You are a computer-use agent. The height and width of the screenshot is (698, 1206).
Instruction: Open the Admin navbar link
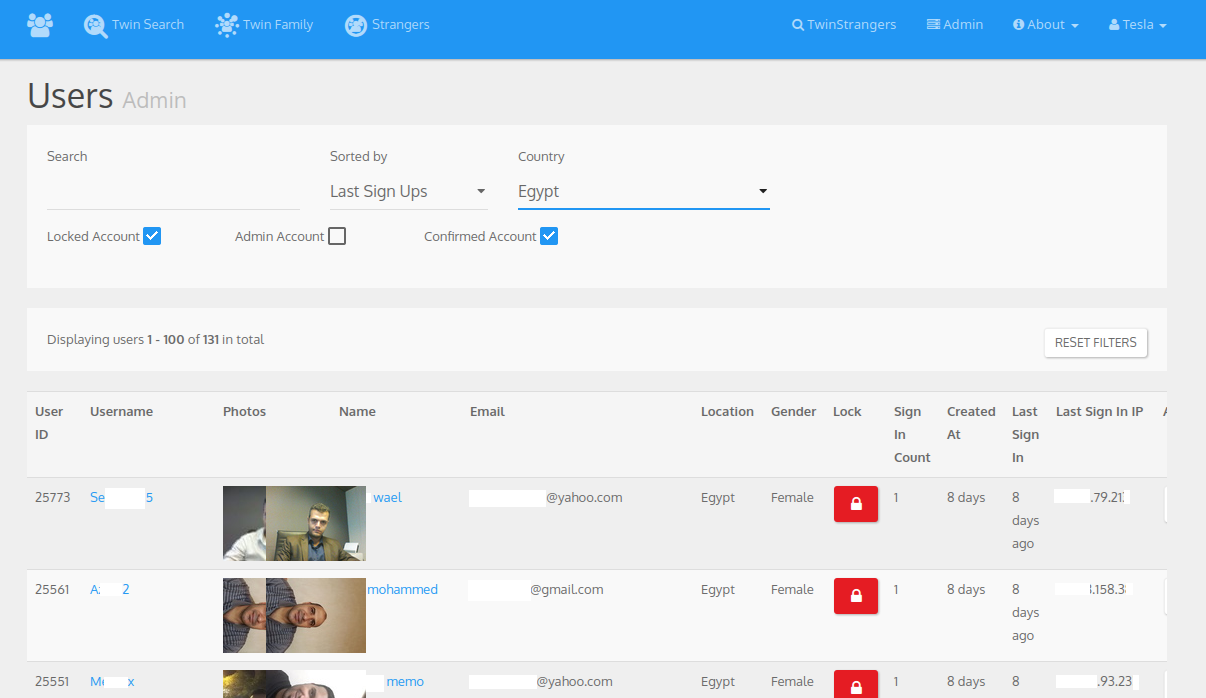[955, 25]
